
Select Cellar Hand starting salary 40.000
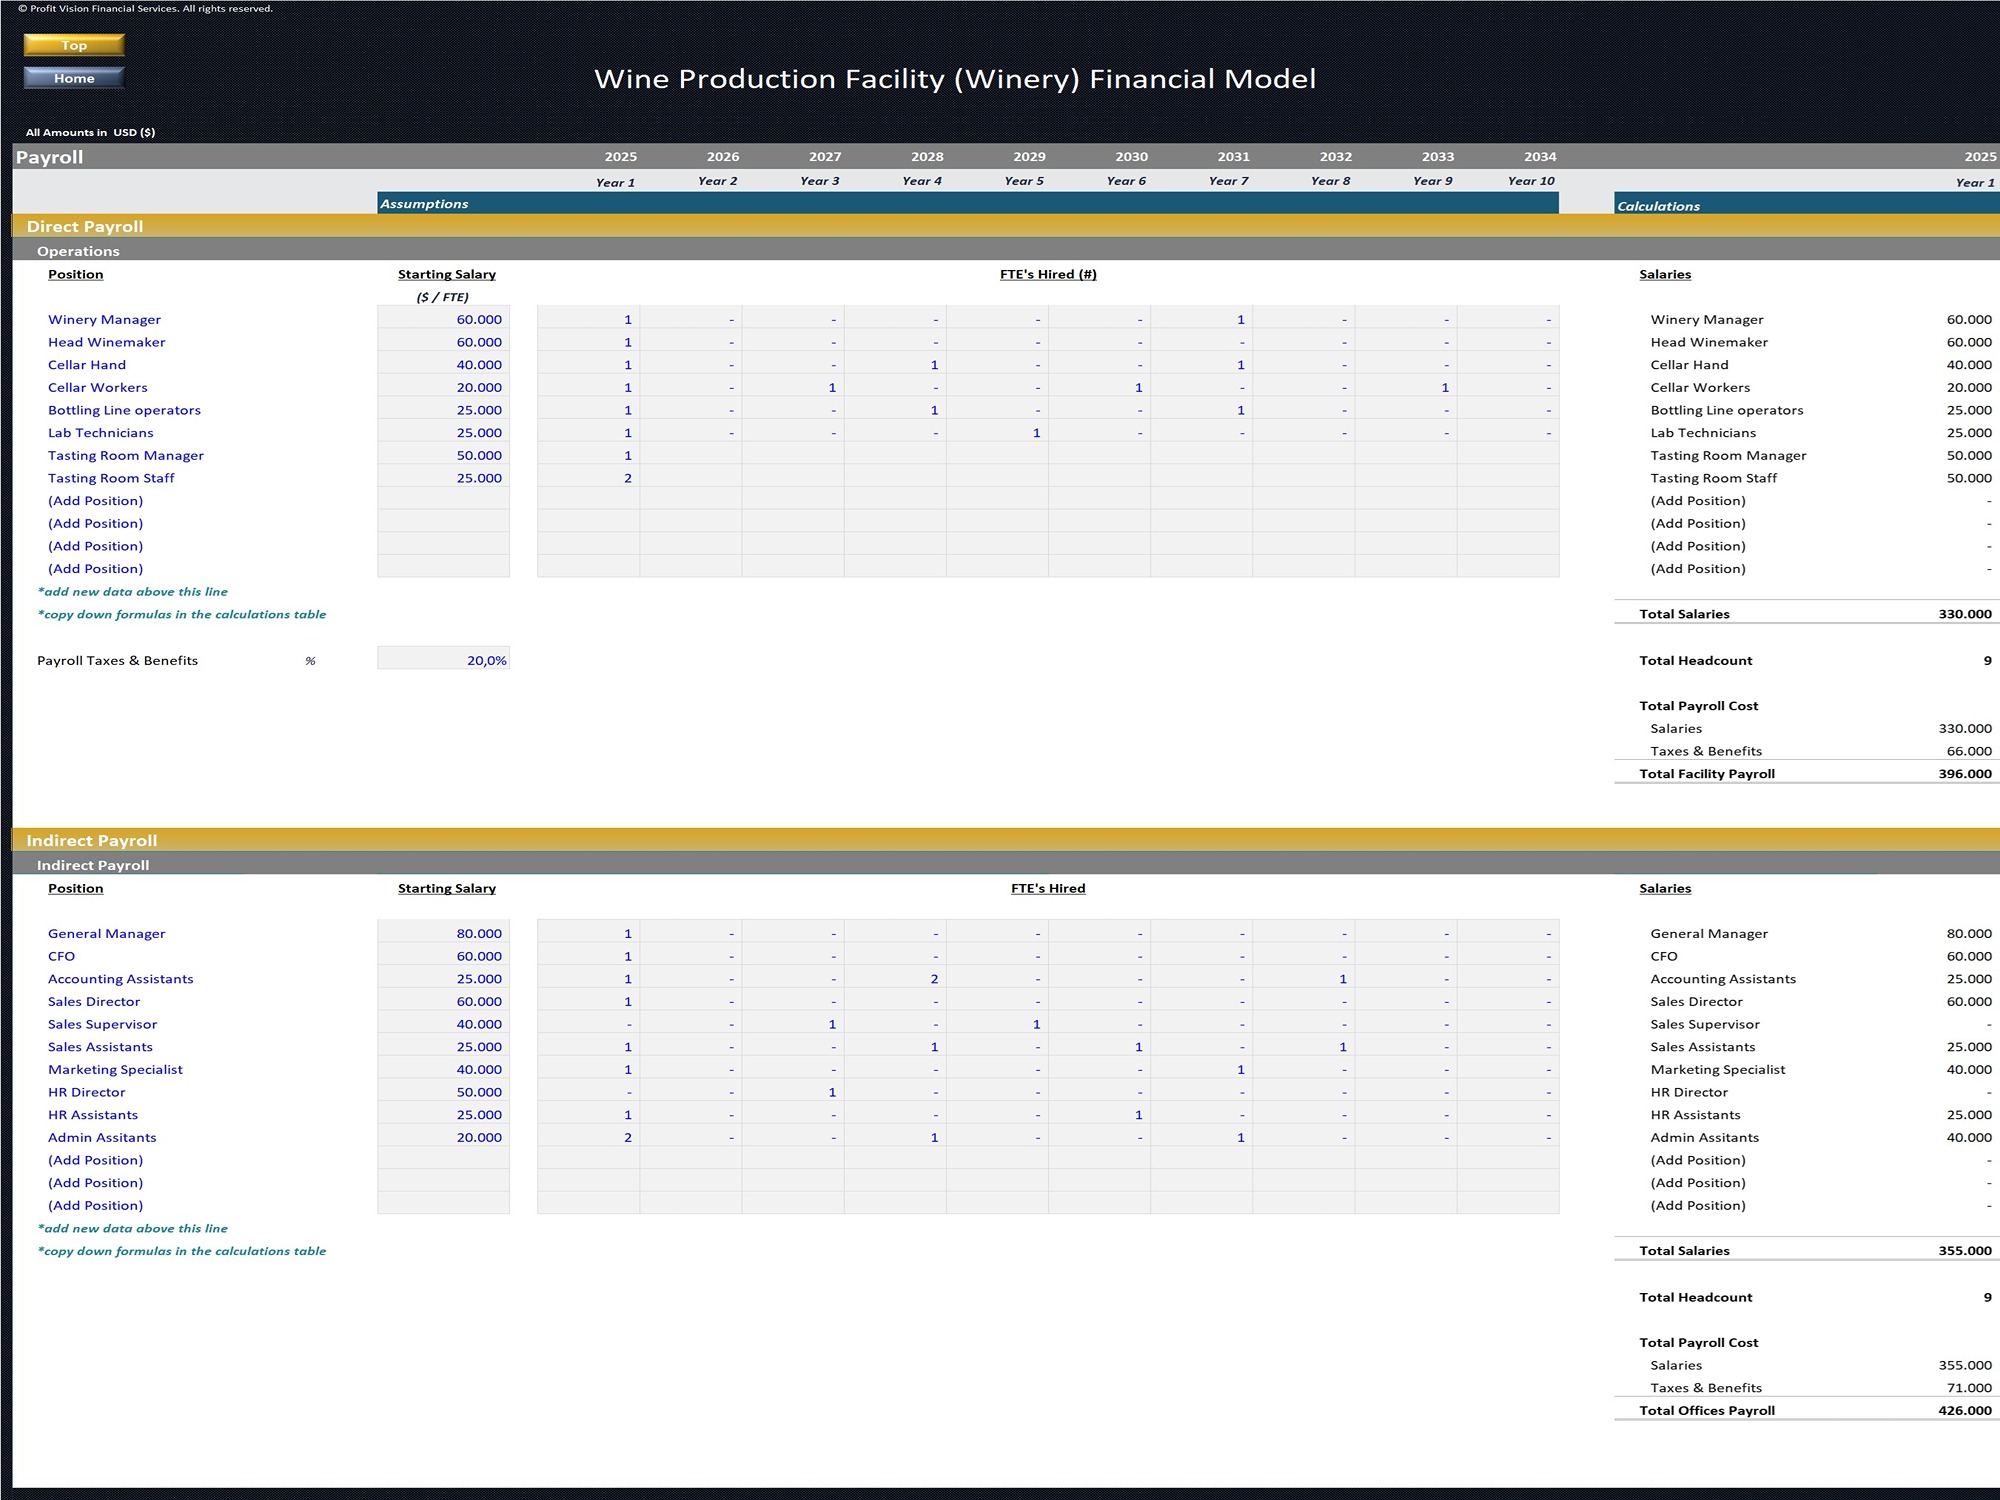click(x=443, y=365)
